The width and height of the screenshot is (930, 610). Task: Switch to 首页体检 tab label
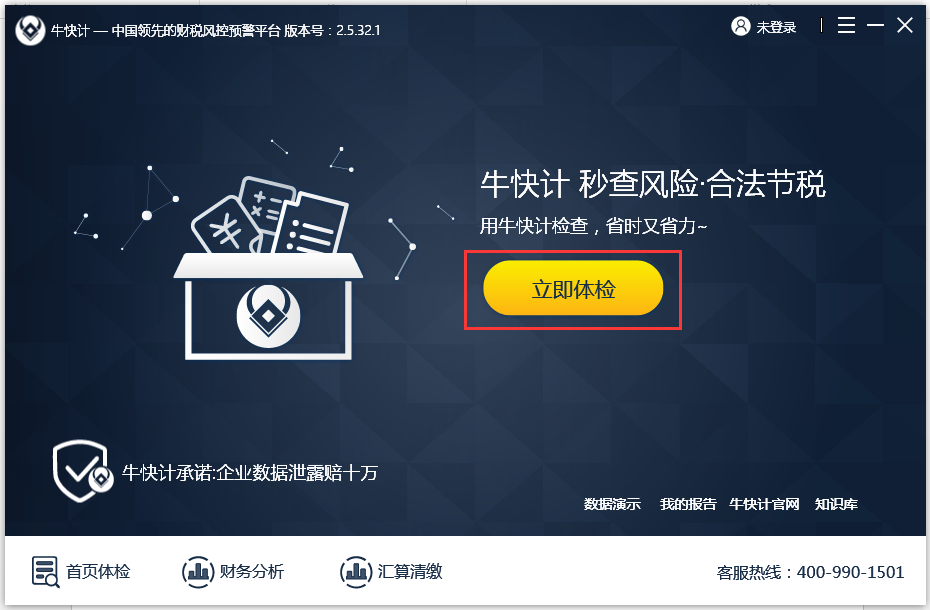click(98, 571)
